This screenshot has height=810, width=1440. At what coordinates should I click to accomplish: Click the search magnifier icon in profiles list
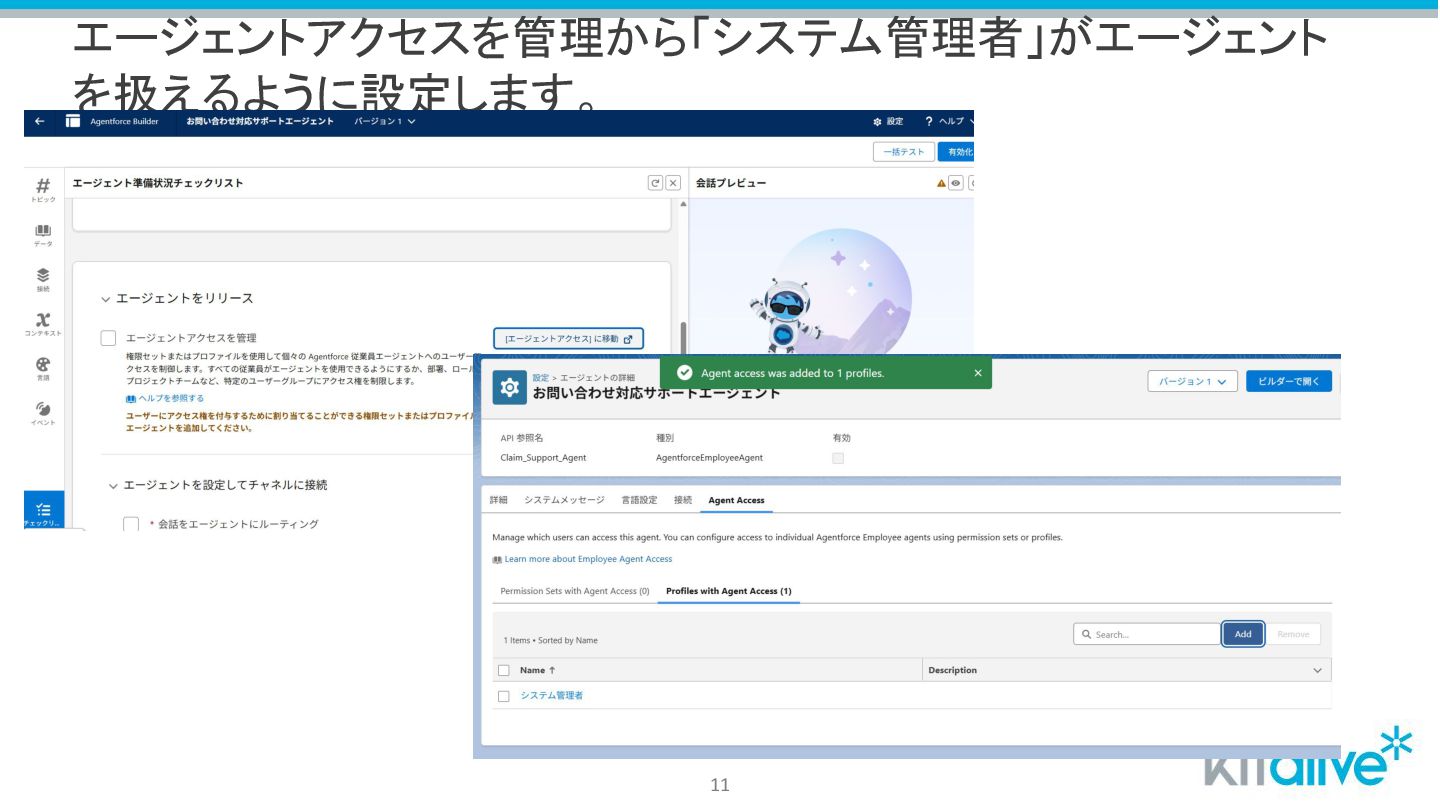click(x=1086, y=634)
